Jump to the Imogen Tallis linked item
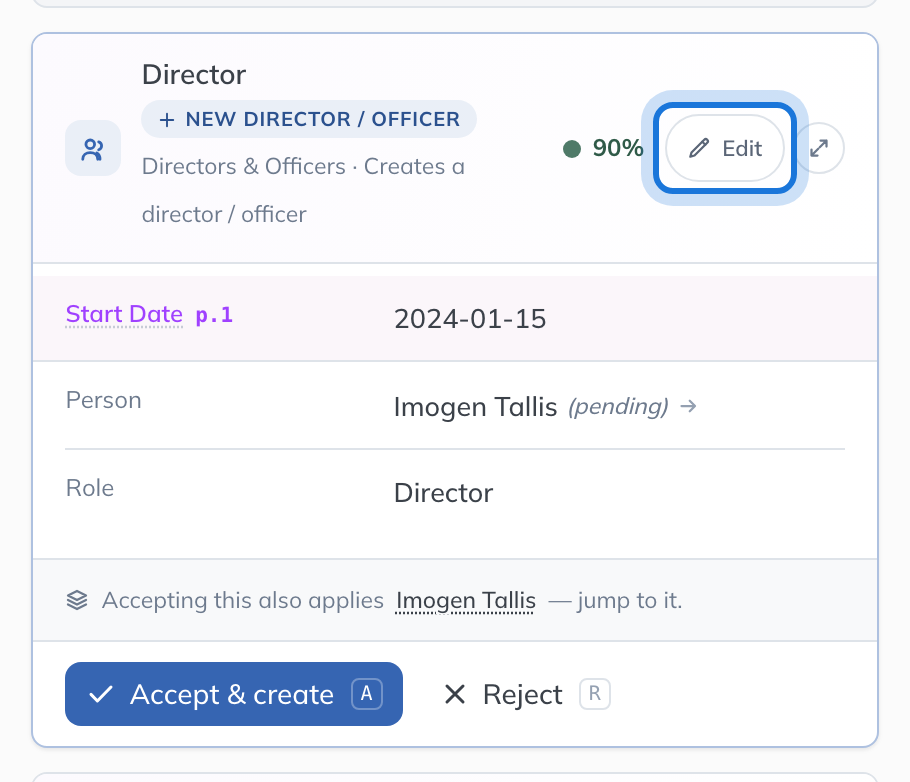The width and height of the screenshot is (910, 782). tap(465, 600)
